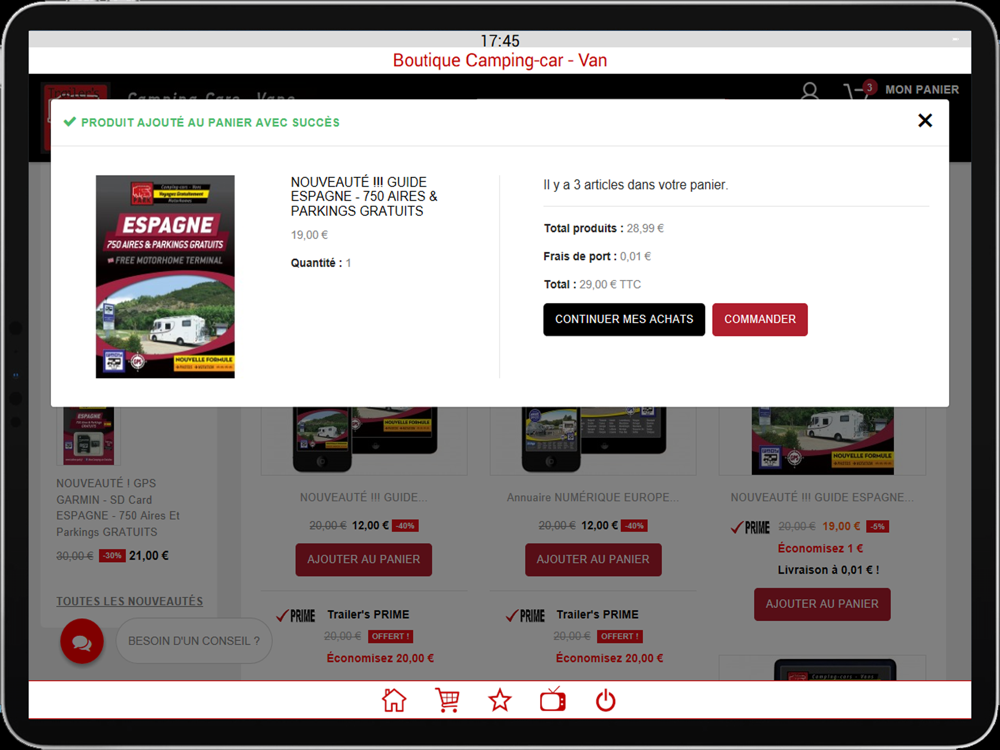Open Nouveauté Guide Espagne product title
1000x750 pixels.
point(822,497)
